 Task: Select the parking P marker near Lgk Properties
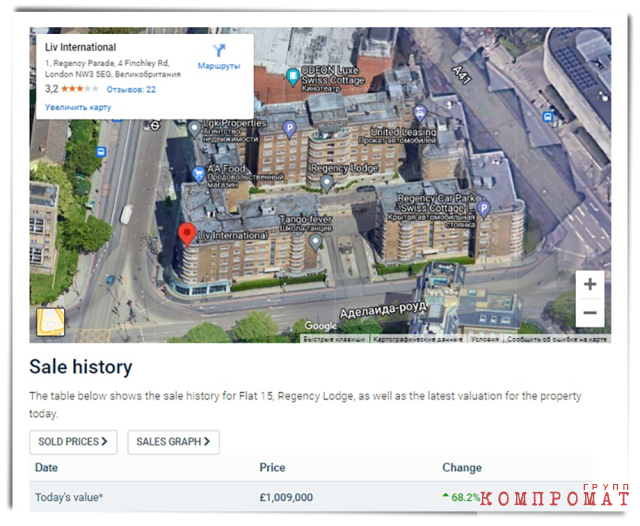tap(289, 129)
